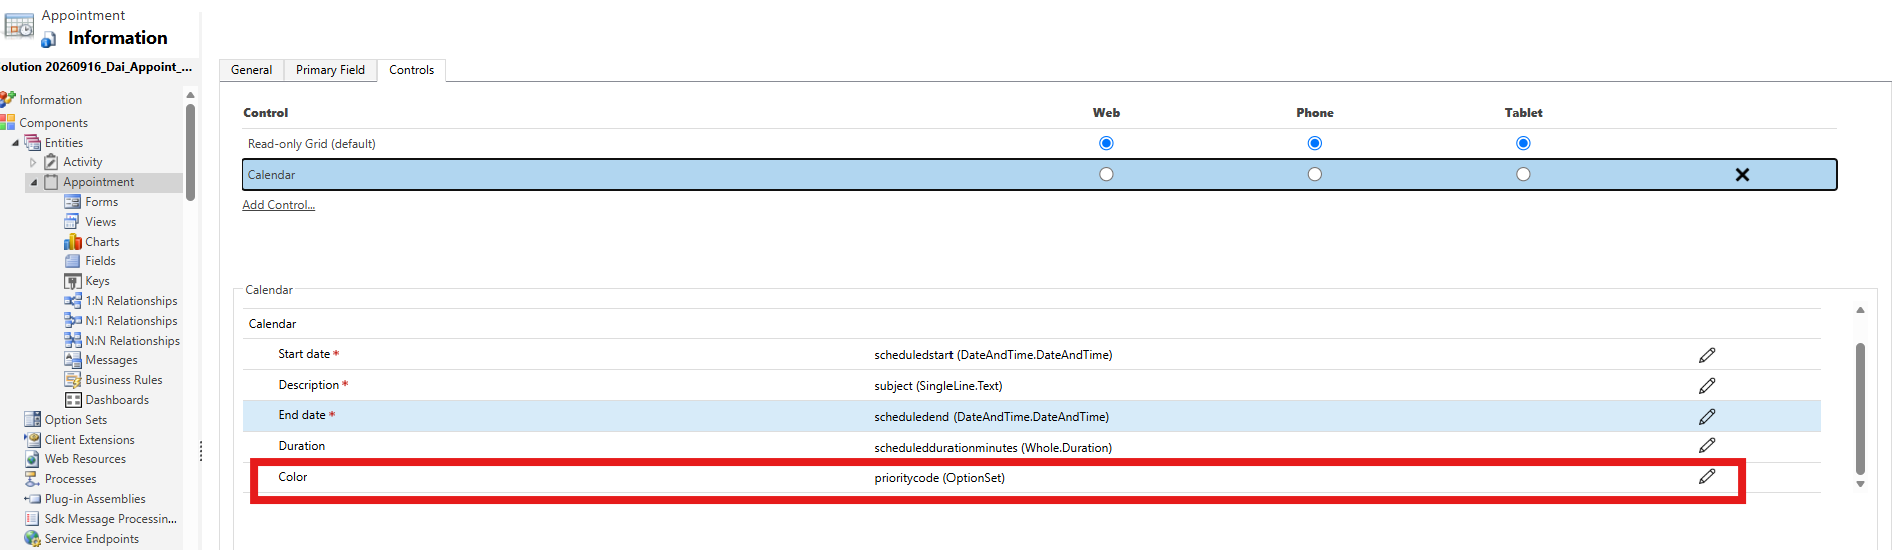Expand the Activity entity node
This screenshot has height=550, width=1894.
pyautogui.click(x=33, y=162)
